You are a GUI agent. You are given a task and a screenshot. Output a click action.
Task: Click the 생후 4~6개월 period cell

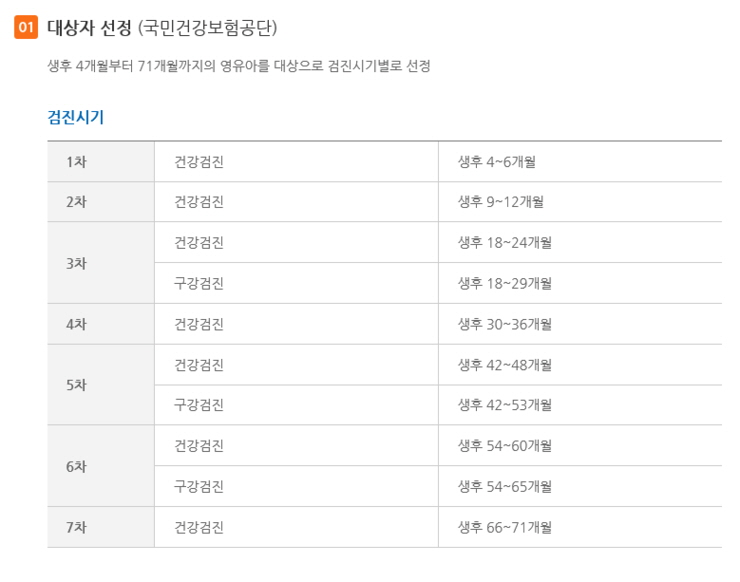tap(497, 162)
